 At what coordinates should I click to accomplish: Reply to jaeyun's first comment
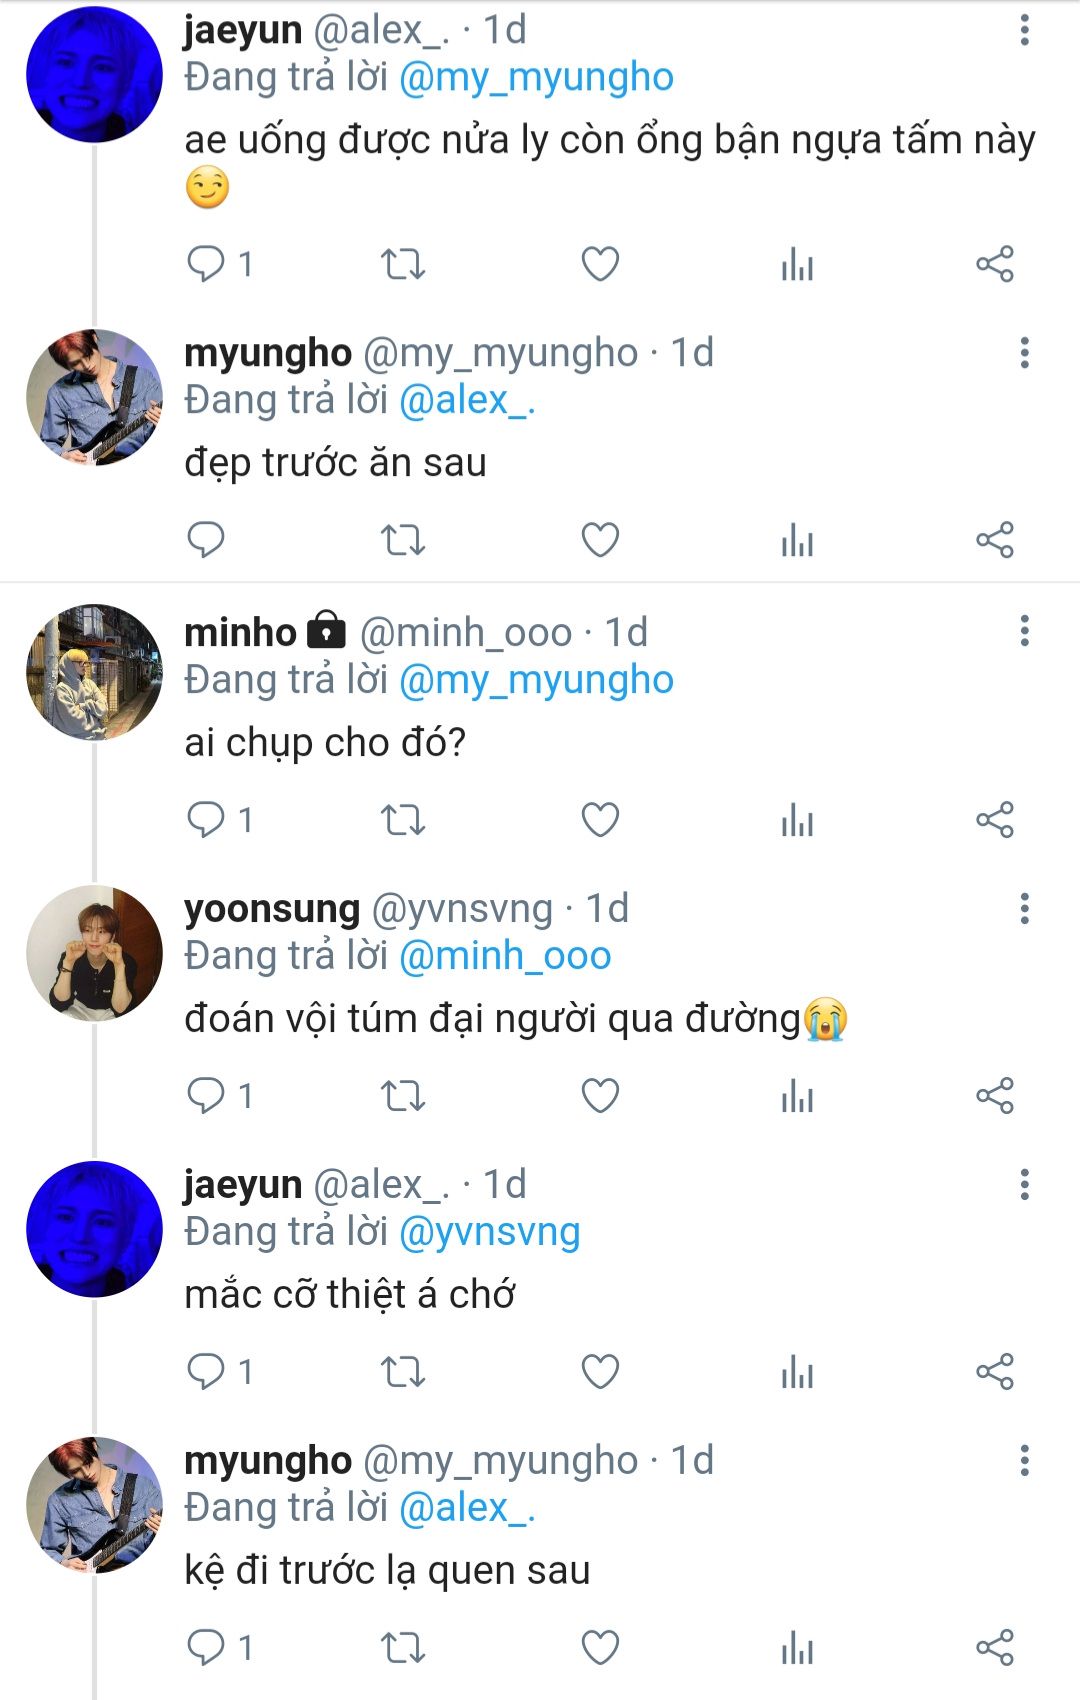coord(207,264)
